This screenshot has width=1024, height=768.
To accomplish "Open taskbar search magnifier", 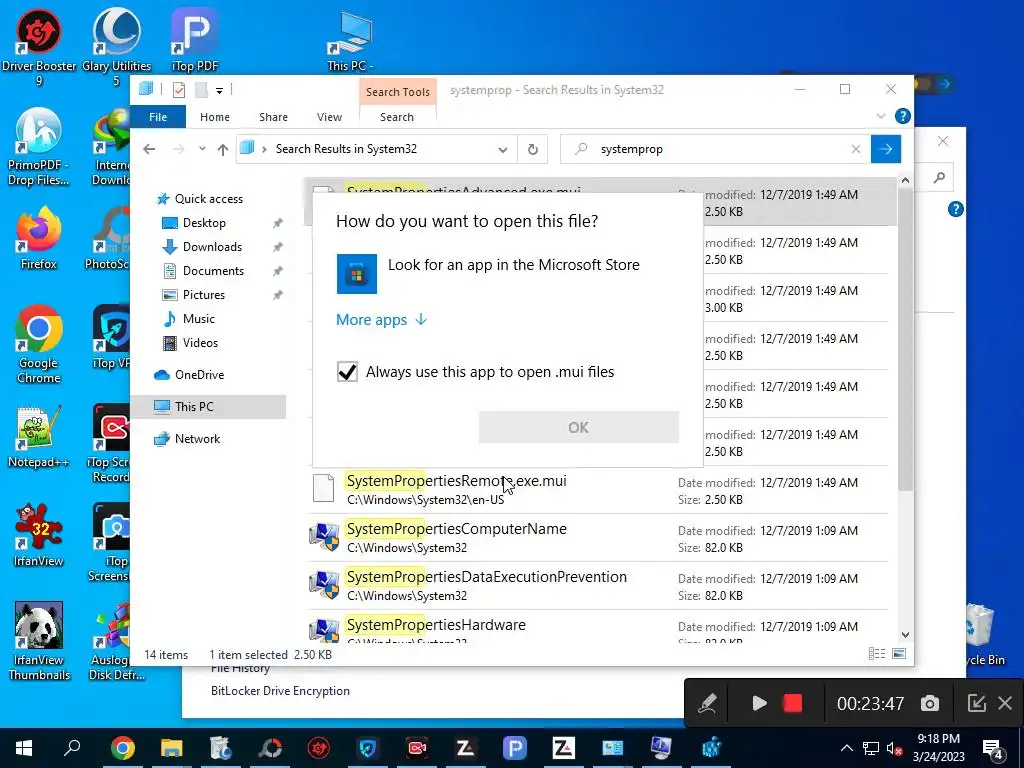I will 72,748.
